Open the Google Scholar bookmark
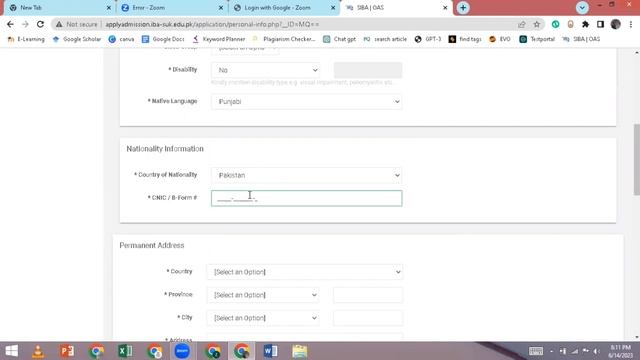This screenshot has height=360, width=640. tap(77, 39)
